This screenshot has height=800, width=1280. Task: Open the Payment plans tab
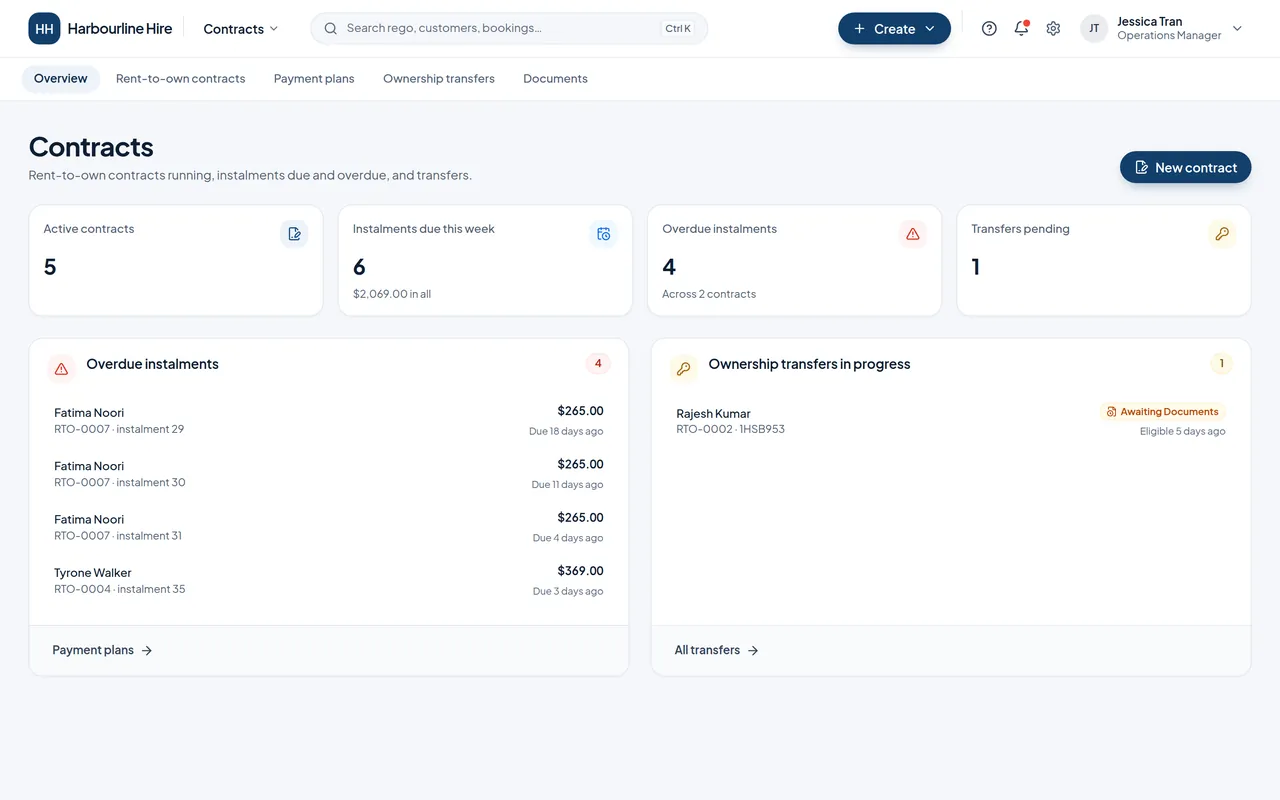[314, 79]
